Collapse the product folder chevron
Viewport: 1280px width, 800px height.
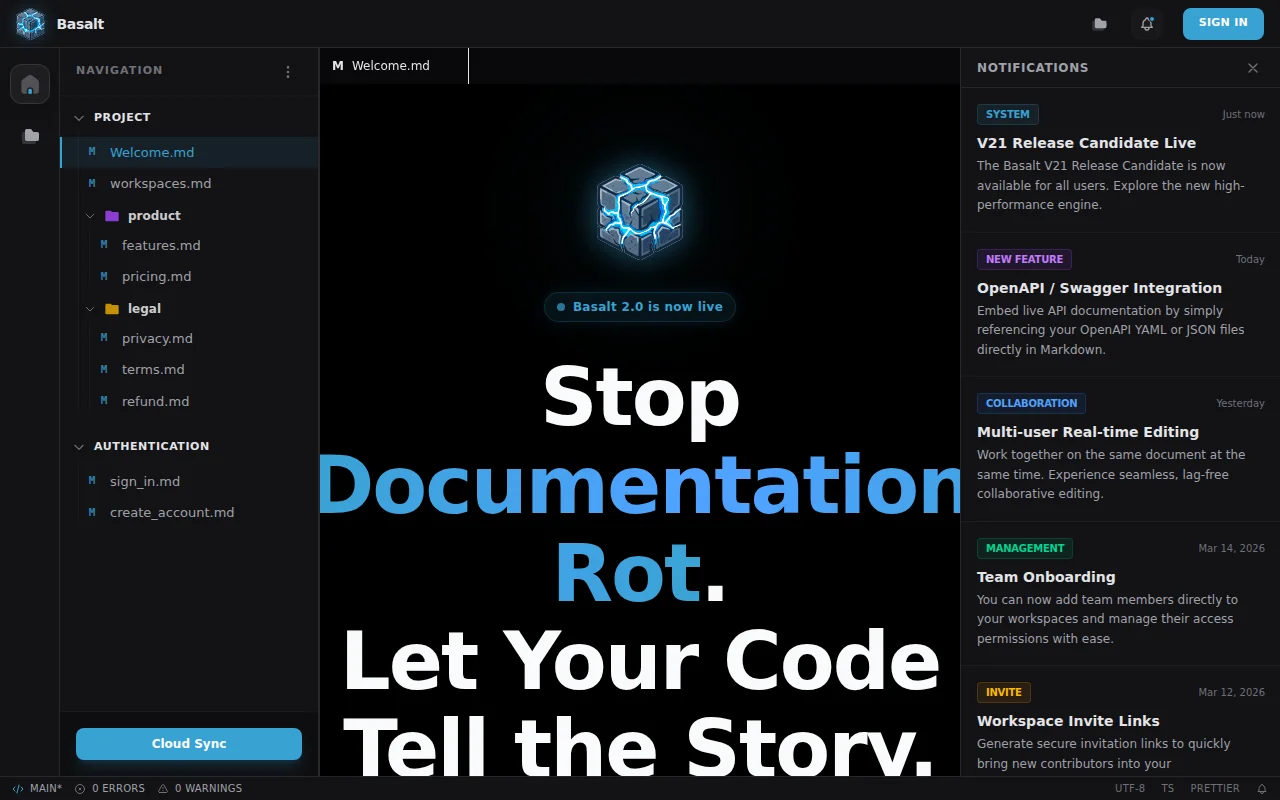(90, 216)
